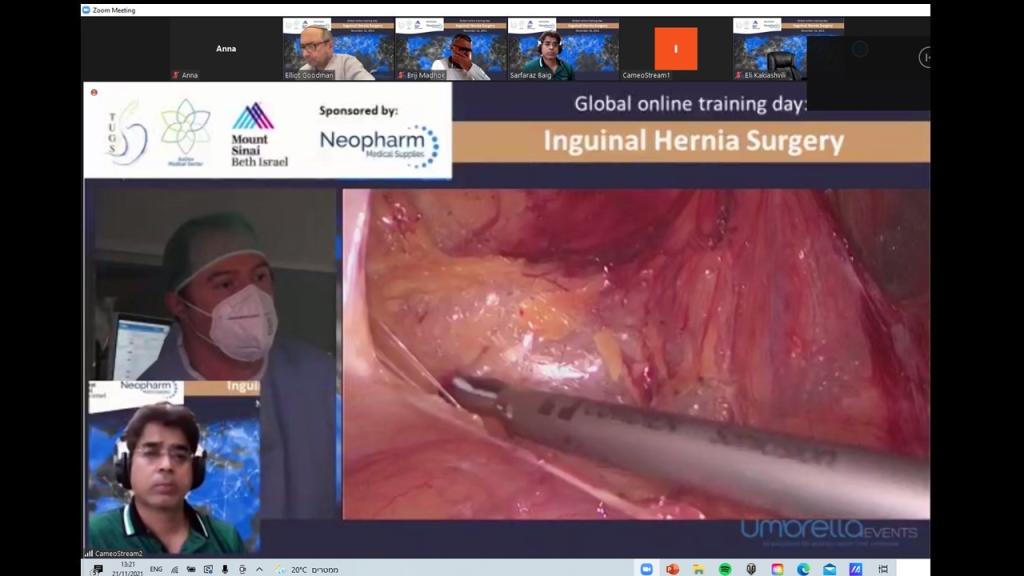
Task: Launch PowerPoint from the taskbar
Action: point(672,569)
